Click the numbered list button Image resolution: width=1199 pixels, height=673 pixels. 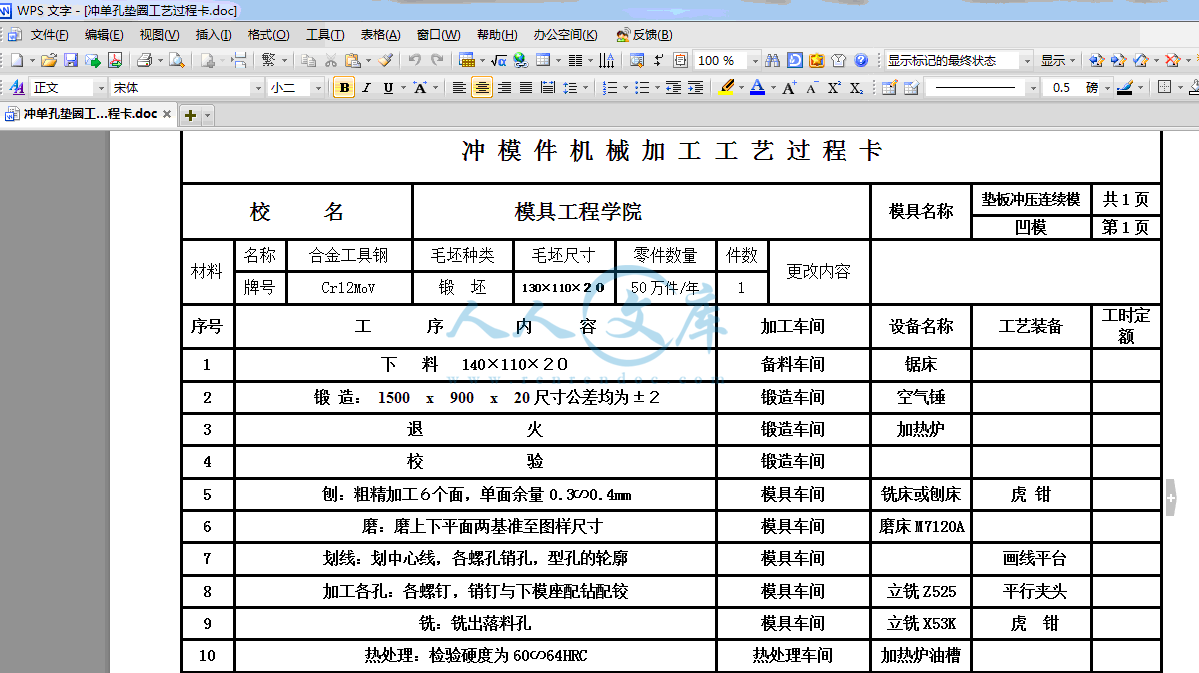click(x=609, y=88)
